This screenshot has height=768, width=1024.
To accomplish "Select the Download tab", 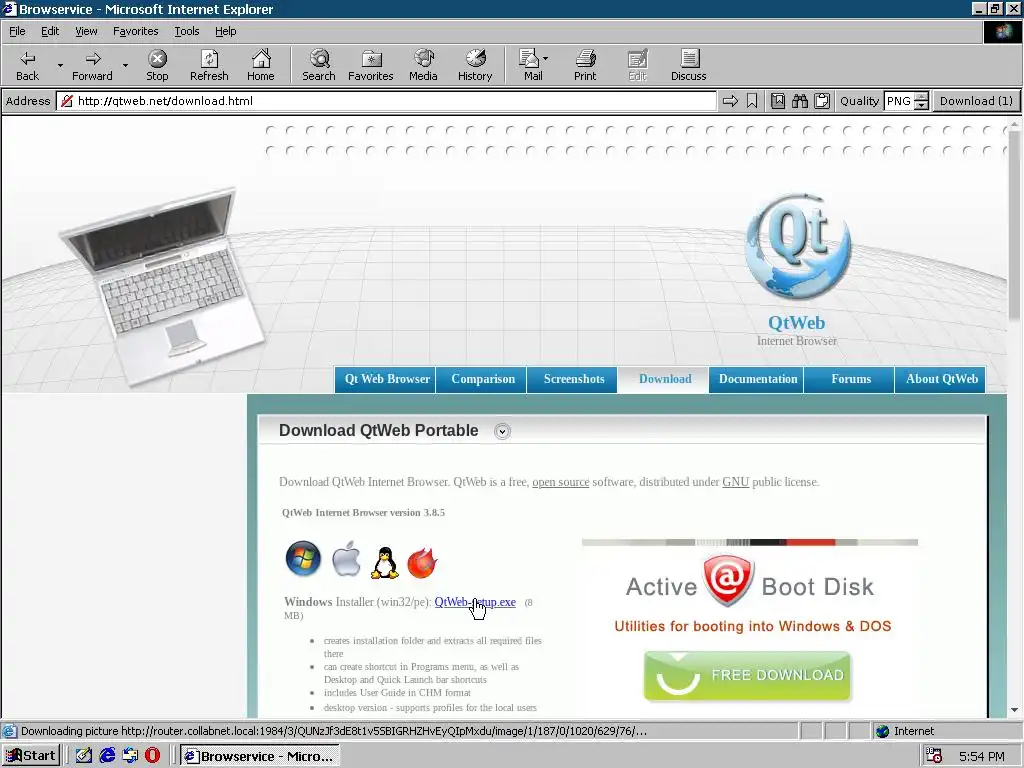I will click(665, 379).
